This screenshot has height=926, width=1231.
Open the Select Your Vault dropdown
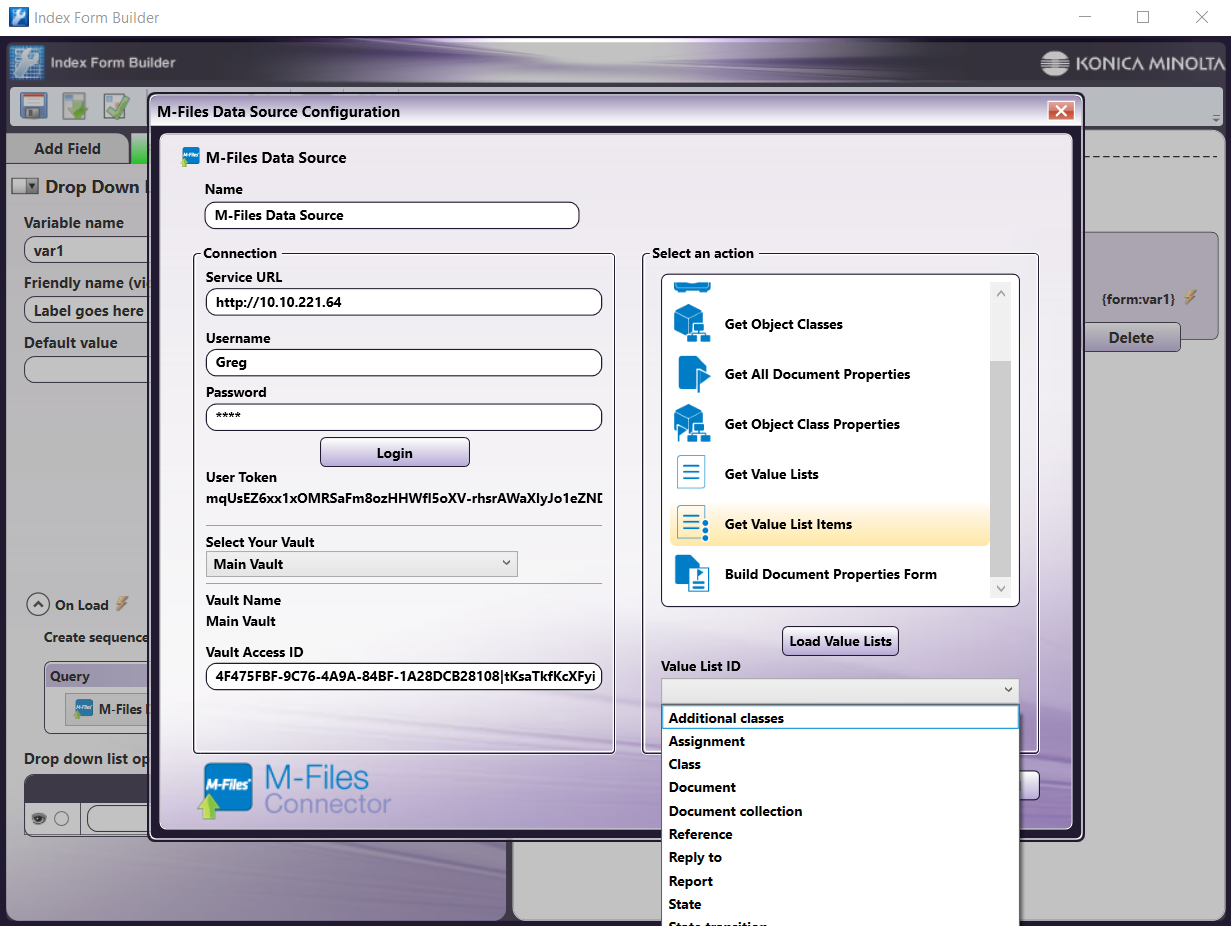361,564
